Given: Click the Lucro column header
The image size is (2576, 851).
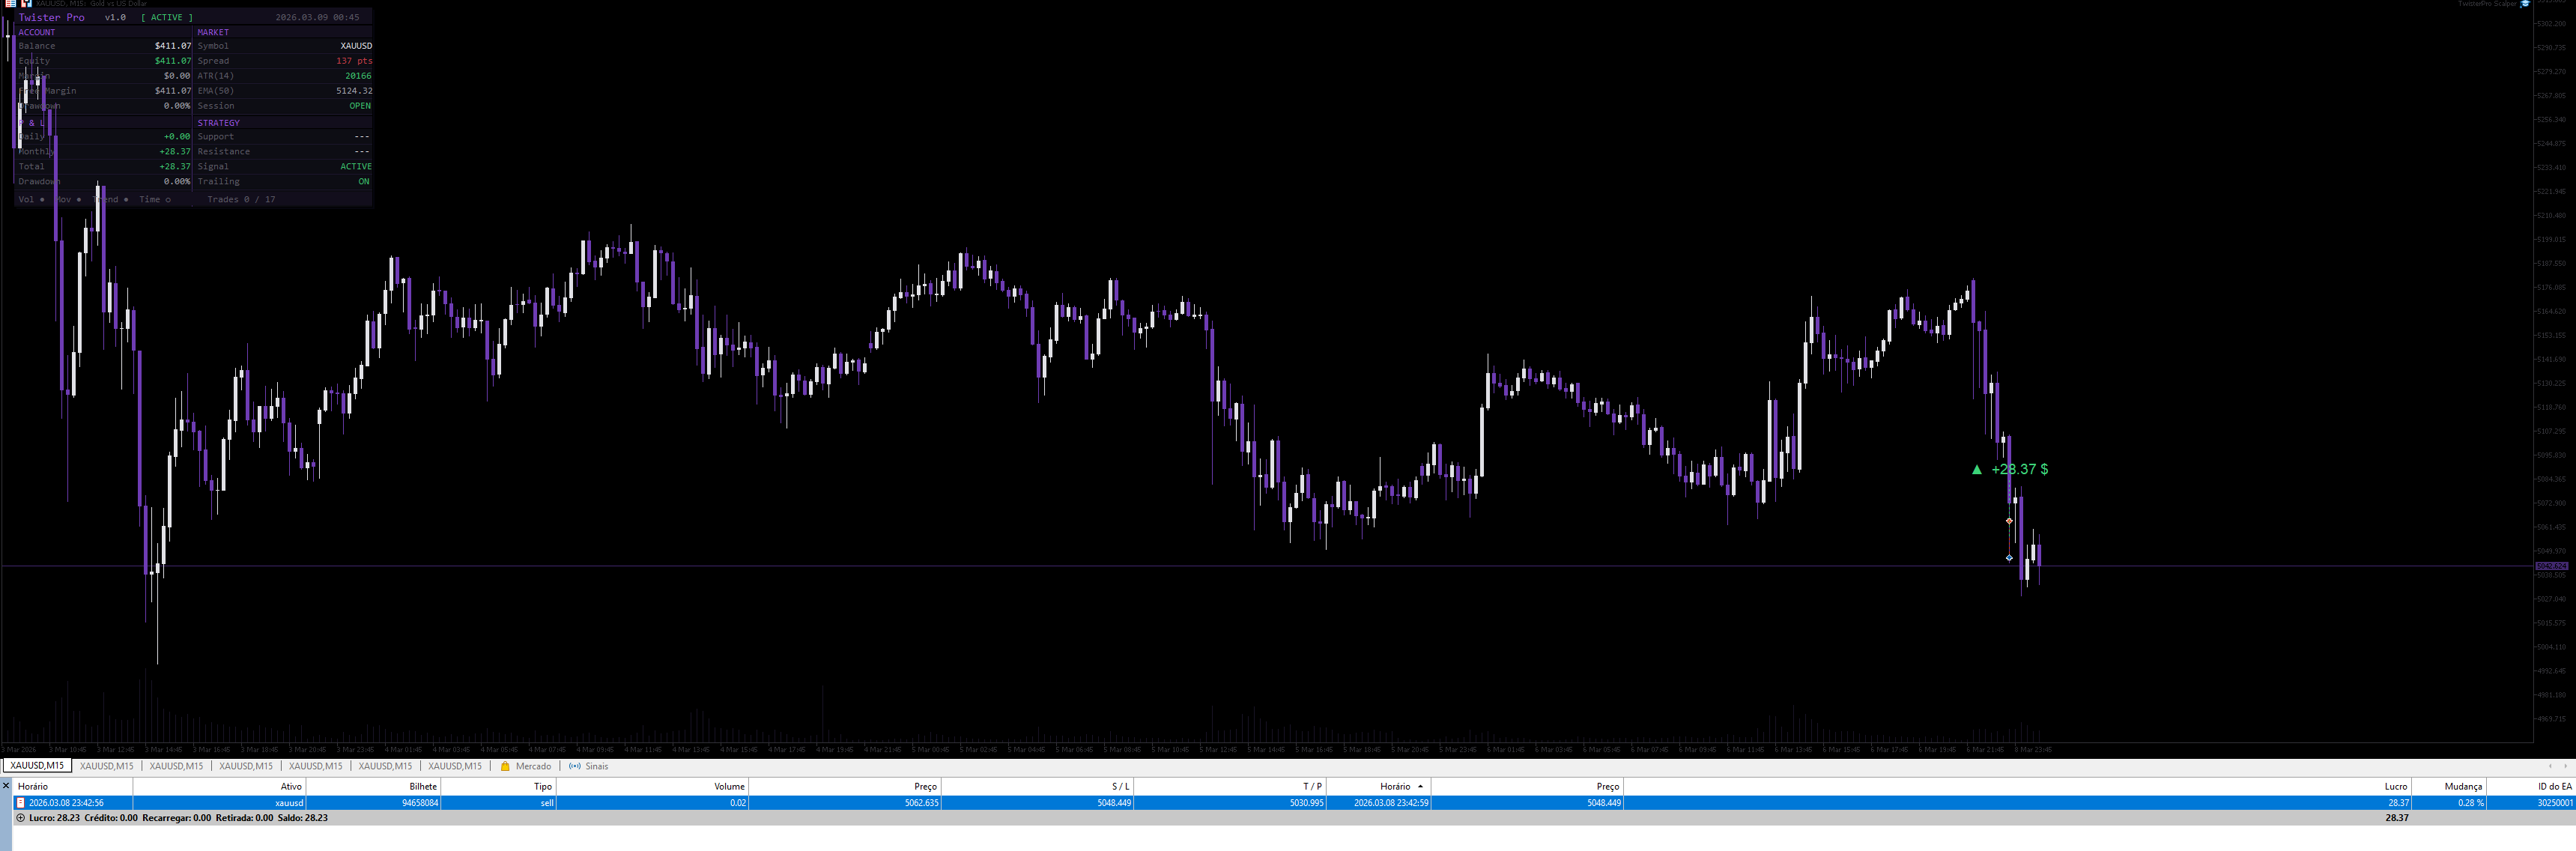Looking at the screenshot, I should click(2395, 786).
